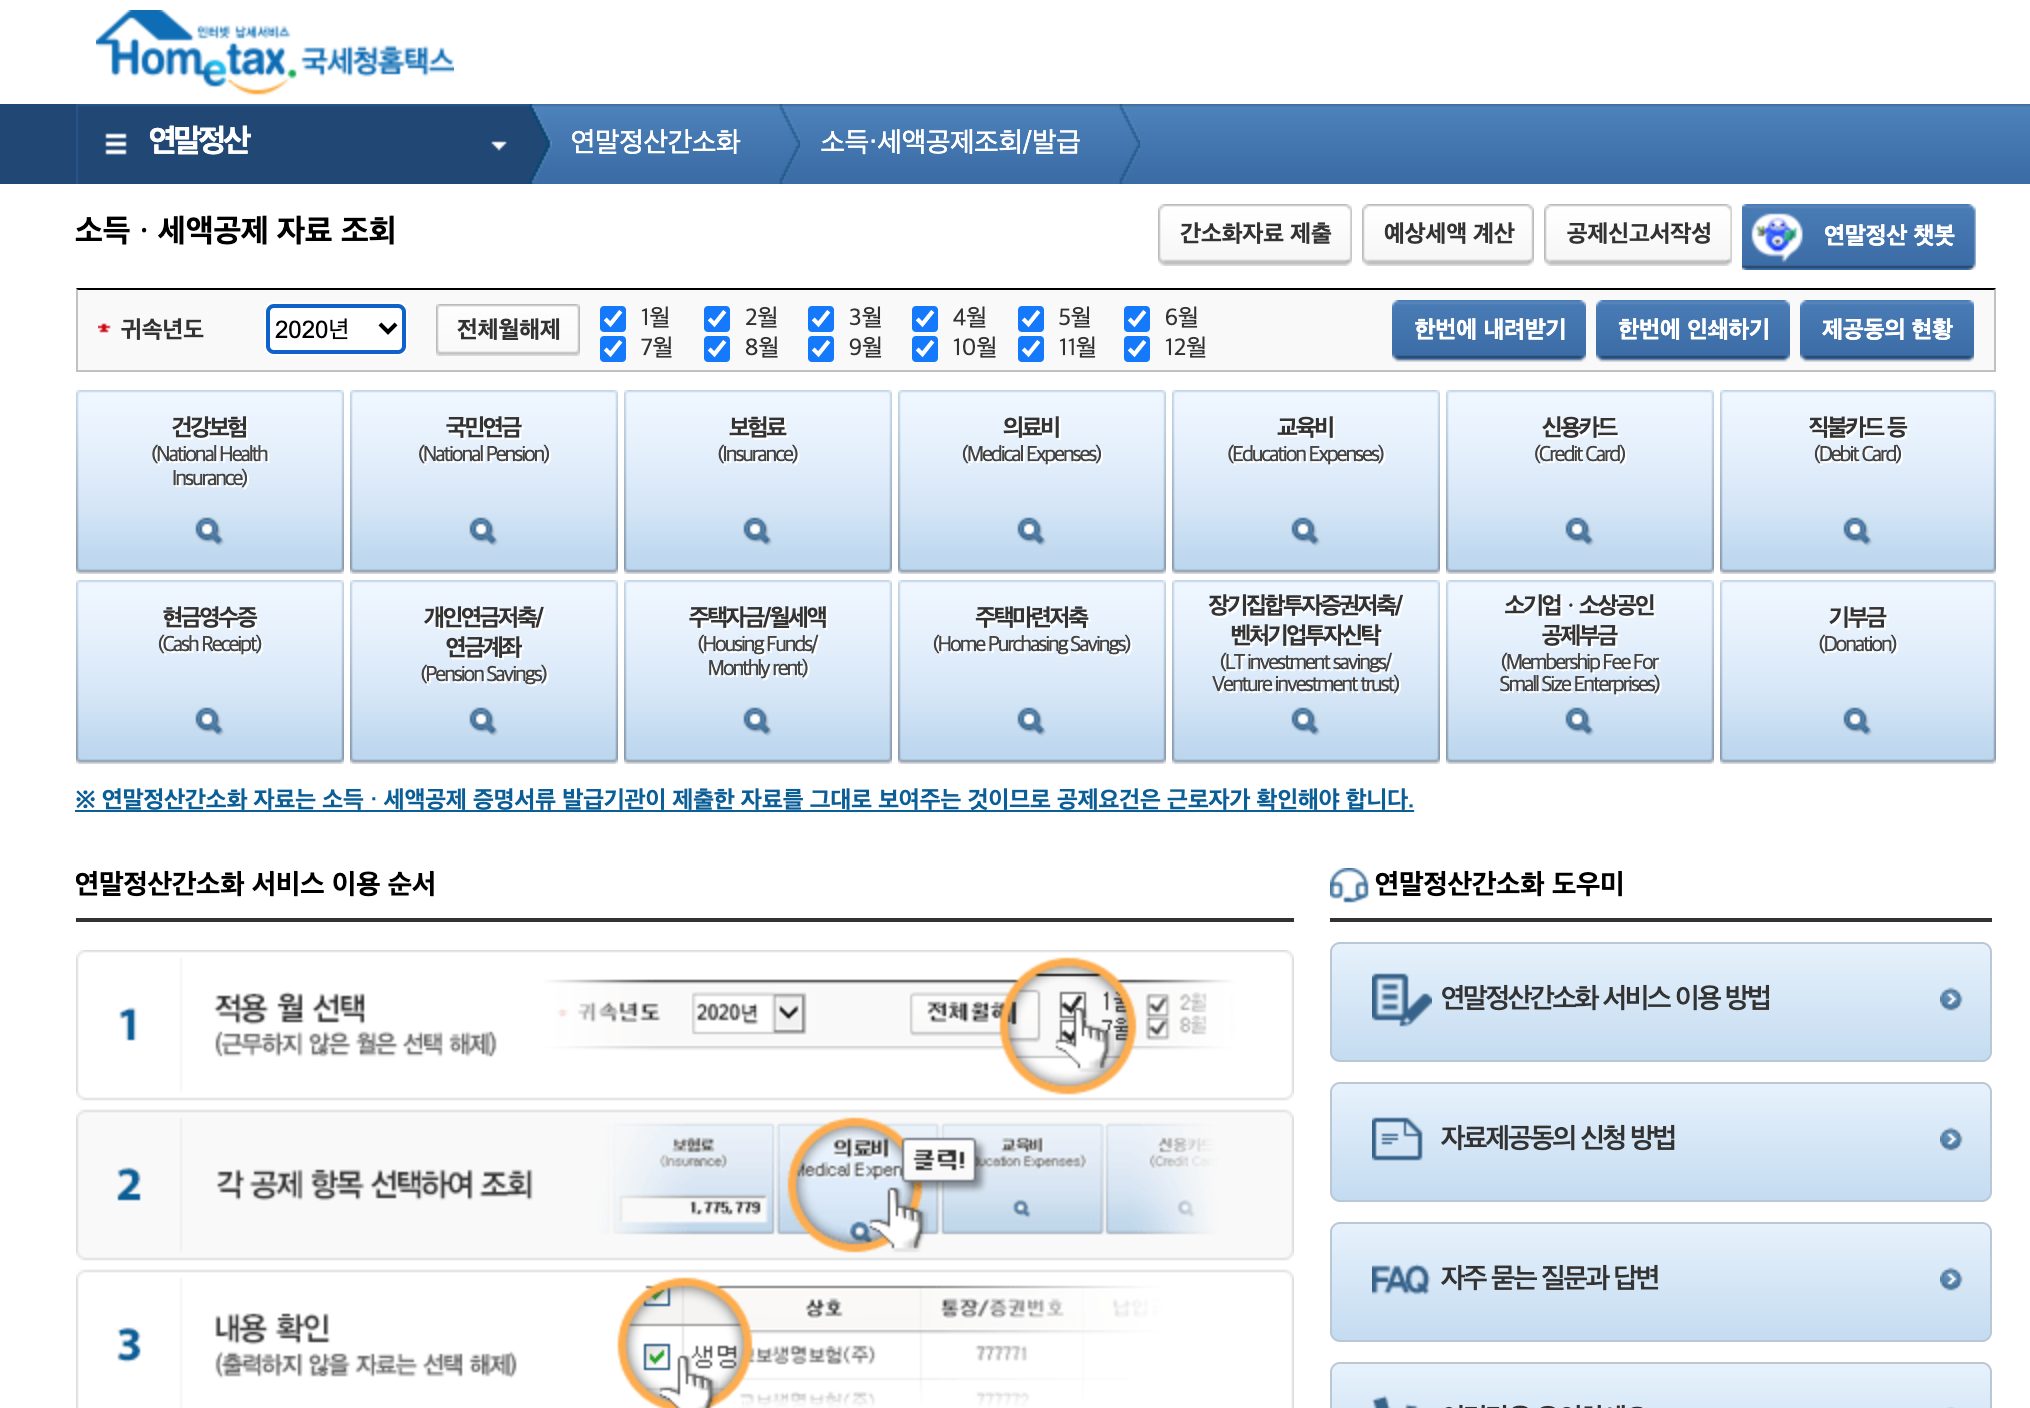The image size is (2030, 1408).
Task: Toggle the 12월 checkbox
Action: pyautogui.click(x=1137, y=348)
